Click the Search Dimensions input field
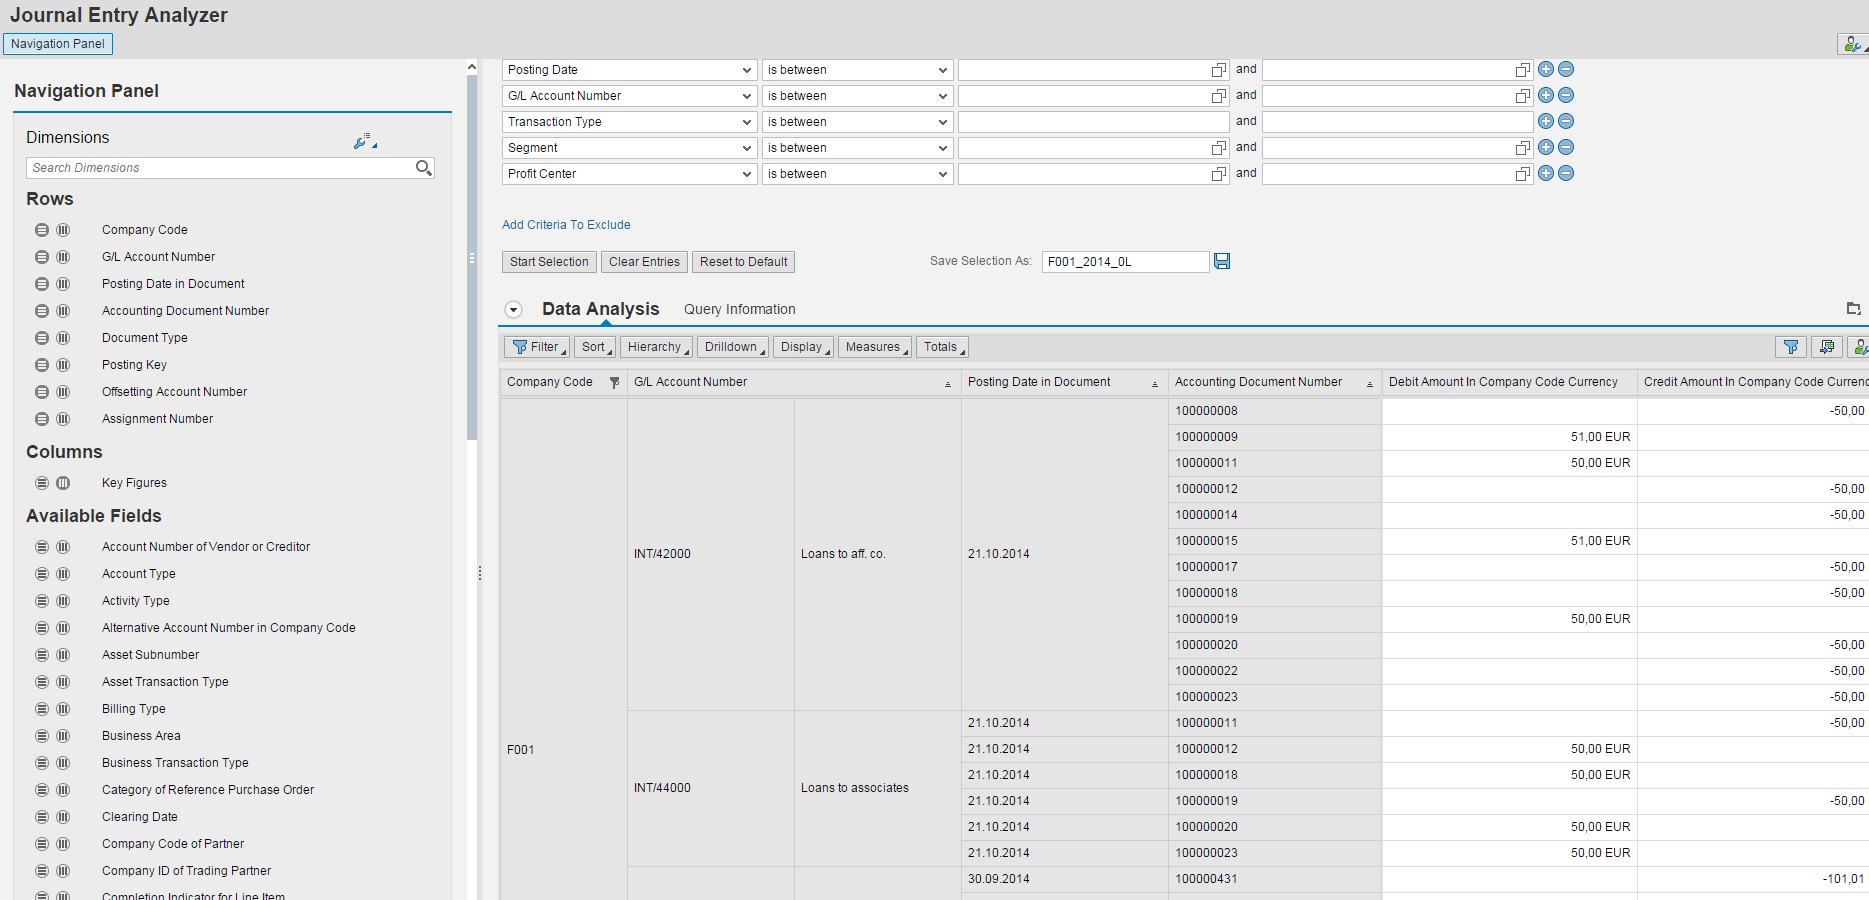Image resolution: width=1869 pixels, height=900 pixels. (x=220, y=168)
